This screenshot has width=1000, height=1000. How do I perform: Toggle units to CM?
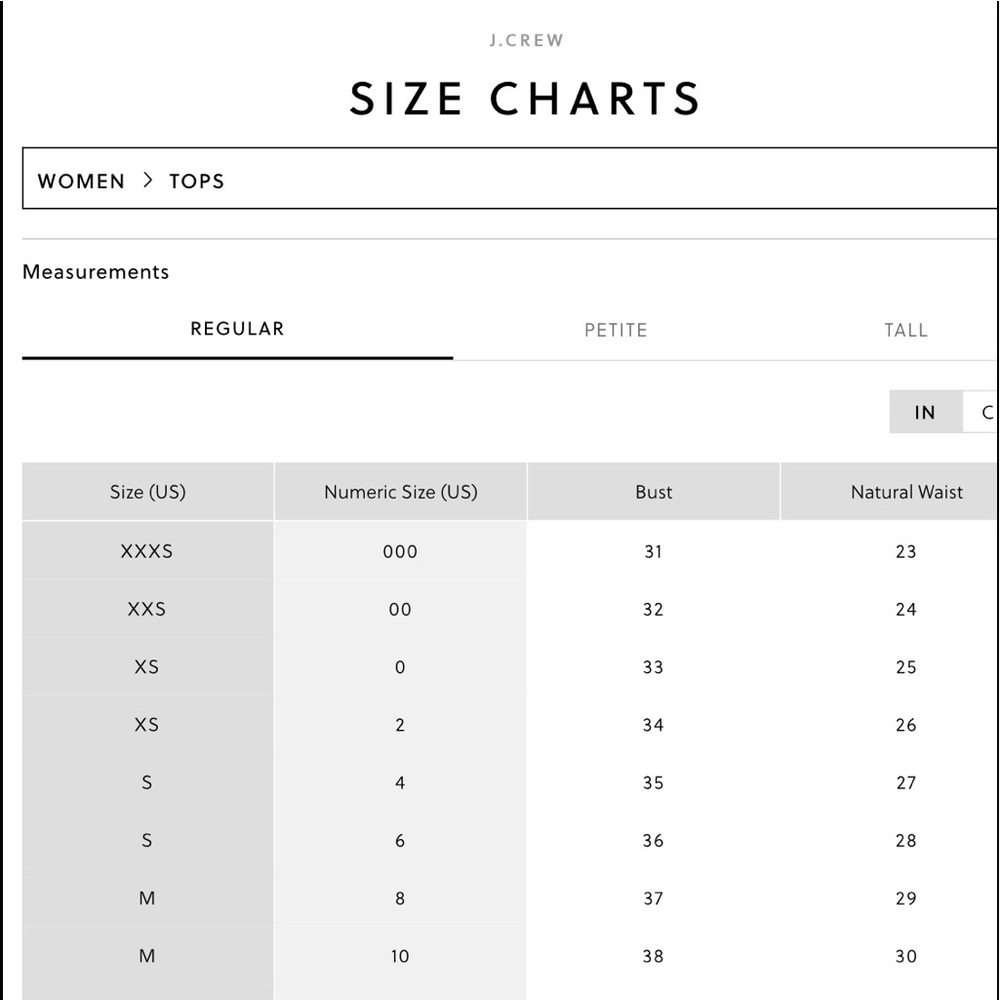(981, 412)
